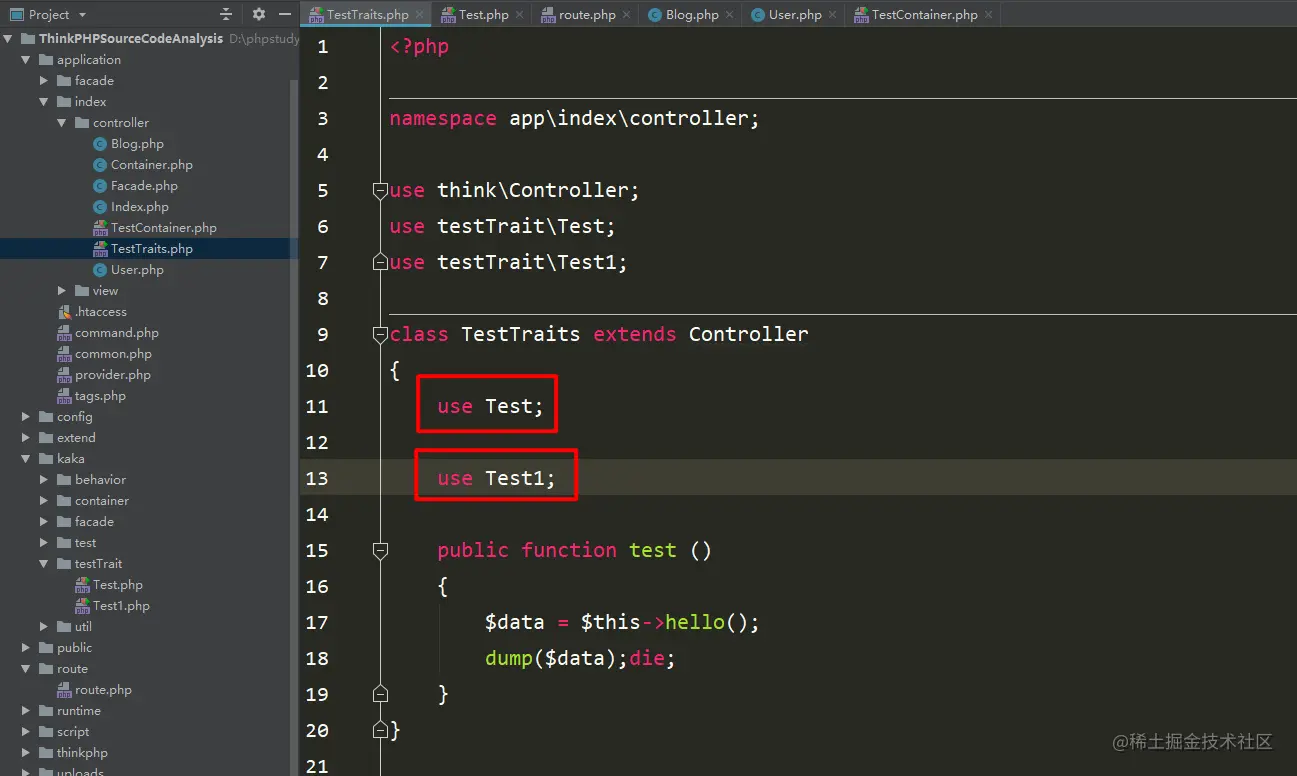Expand the public folder

[26, 648]
